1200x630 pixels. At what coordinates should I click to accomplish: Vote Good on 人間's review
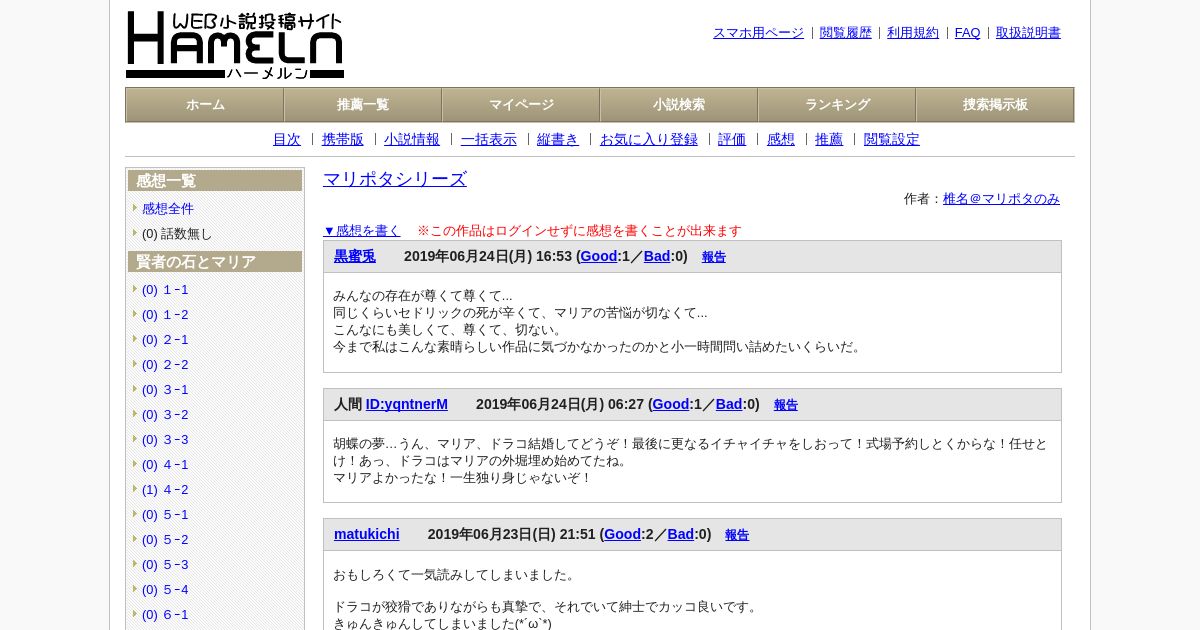point(671,405)
